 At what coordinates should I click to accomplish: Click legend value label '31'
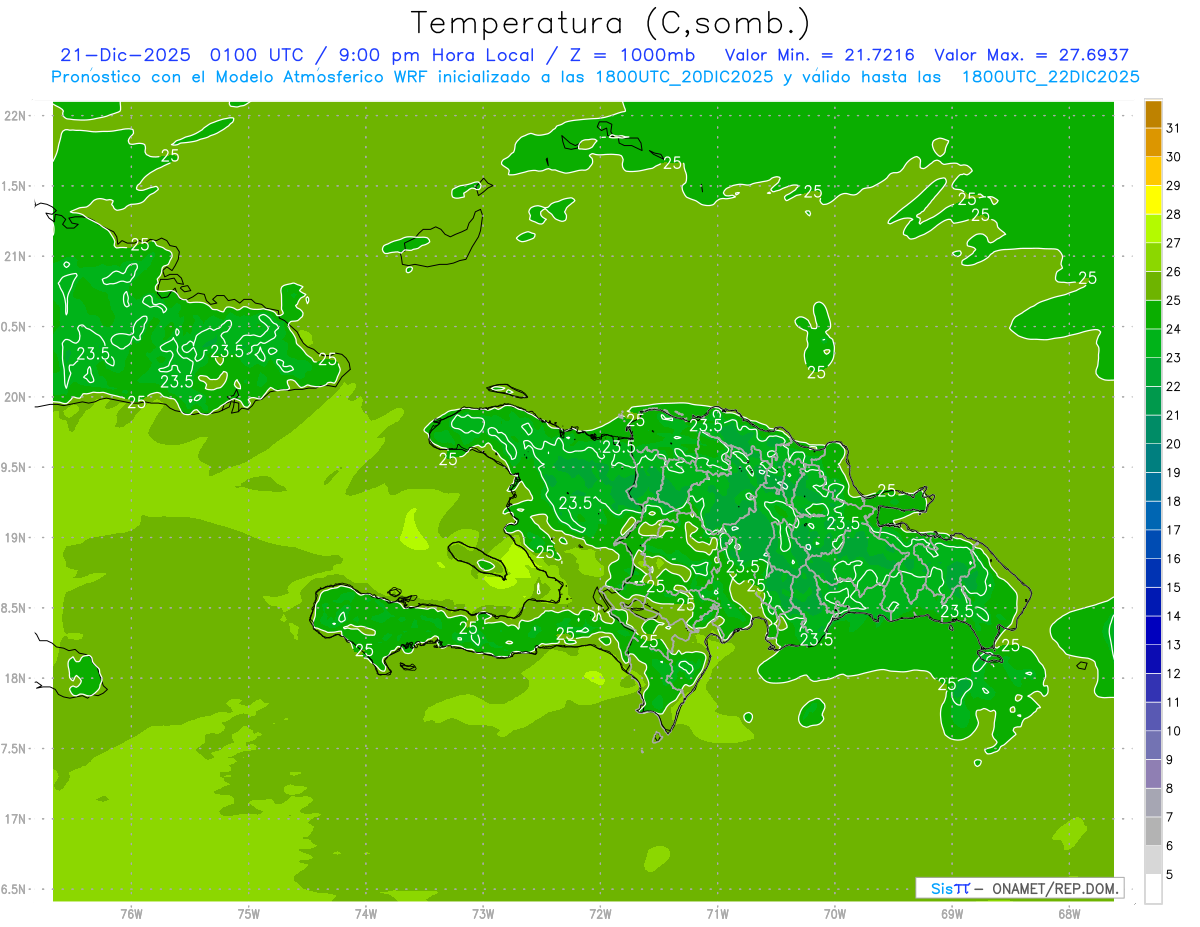(x=1174, y=129)
